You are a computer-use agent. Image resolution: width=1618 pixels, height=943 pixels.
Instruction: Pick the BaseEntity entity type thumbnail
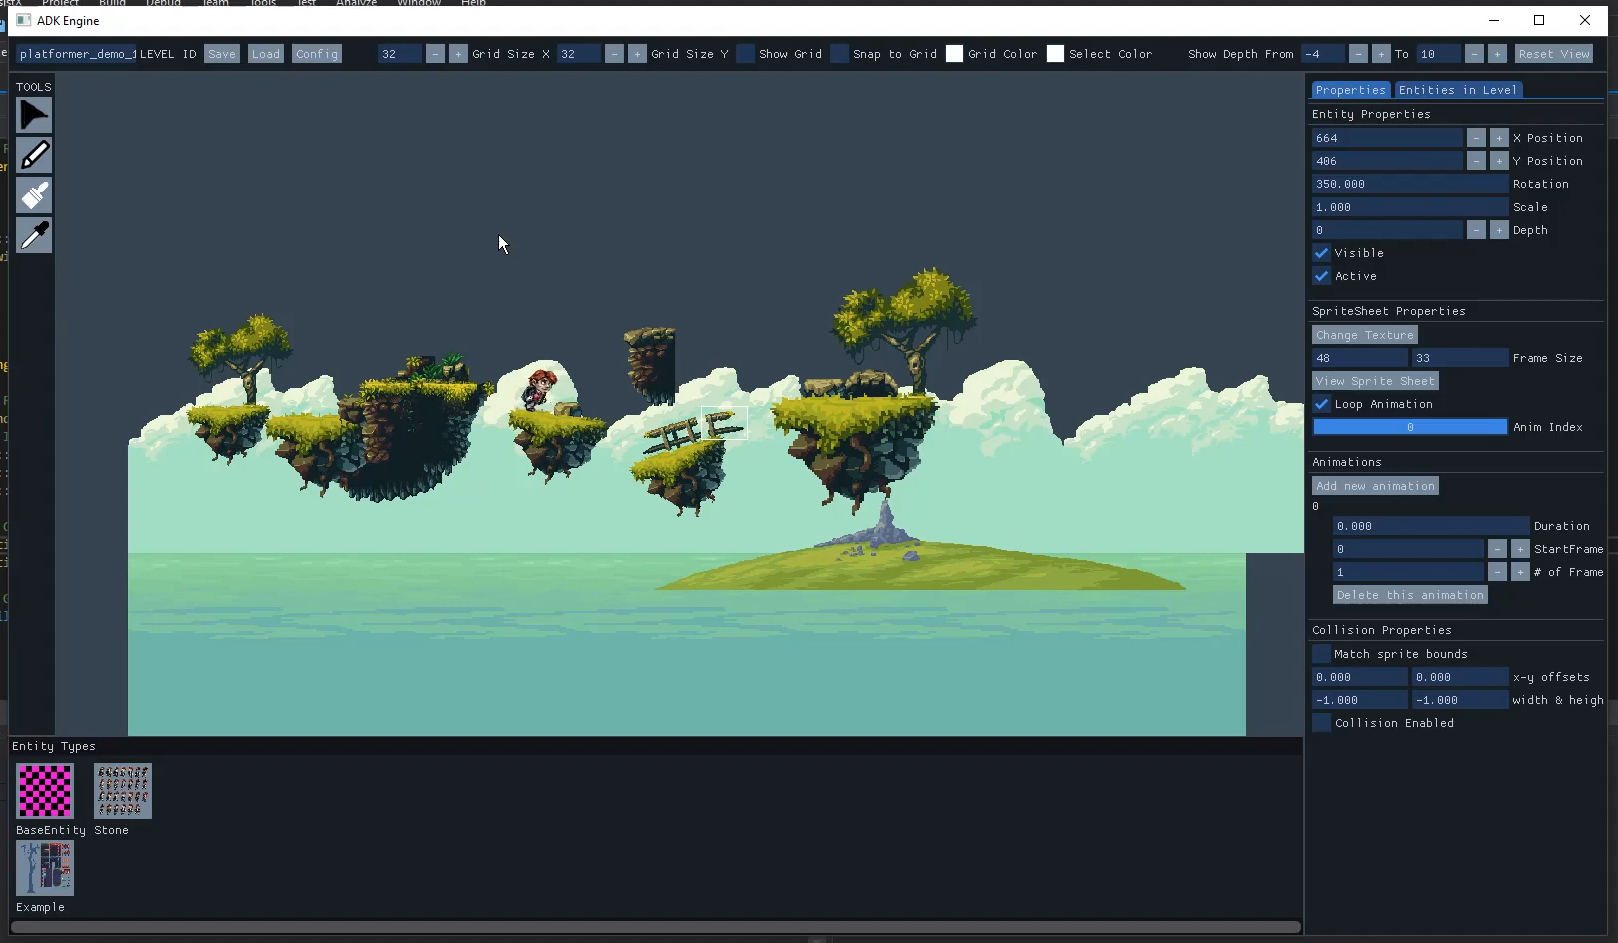click(x=45, y=791)
